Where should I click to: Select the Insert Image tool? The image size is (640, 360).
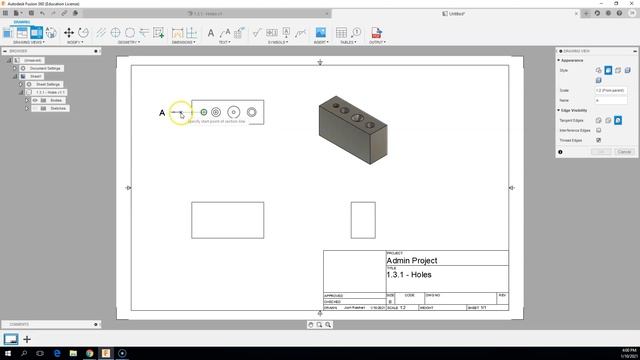pyautogui.click(x=321, y=33)
